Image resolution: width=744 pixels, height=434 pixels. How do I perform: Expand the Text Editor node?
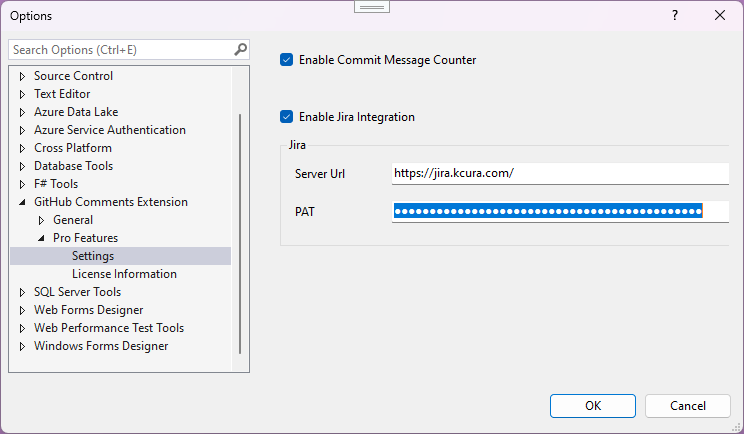pyautogui.click(x=22, y=94)
